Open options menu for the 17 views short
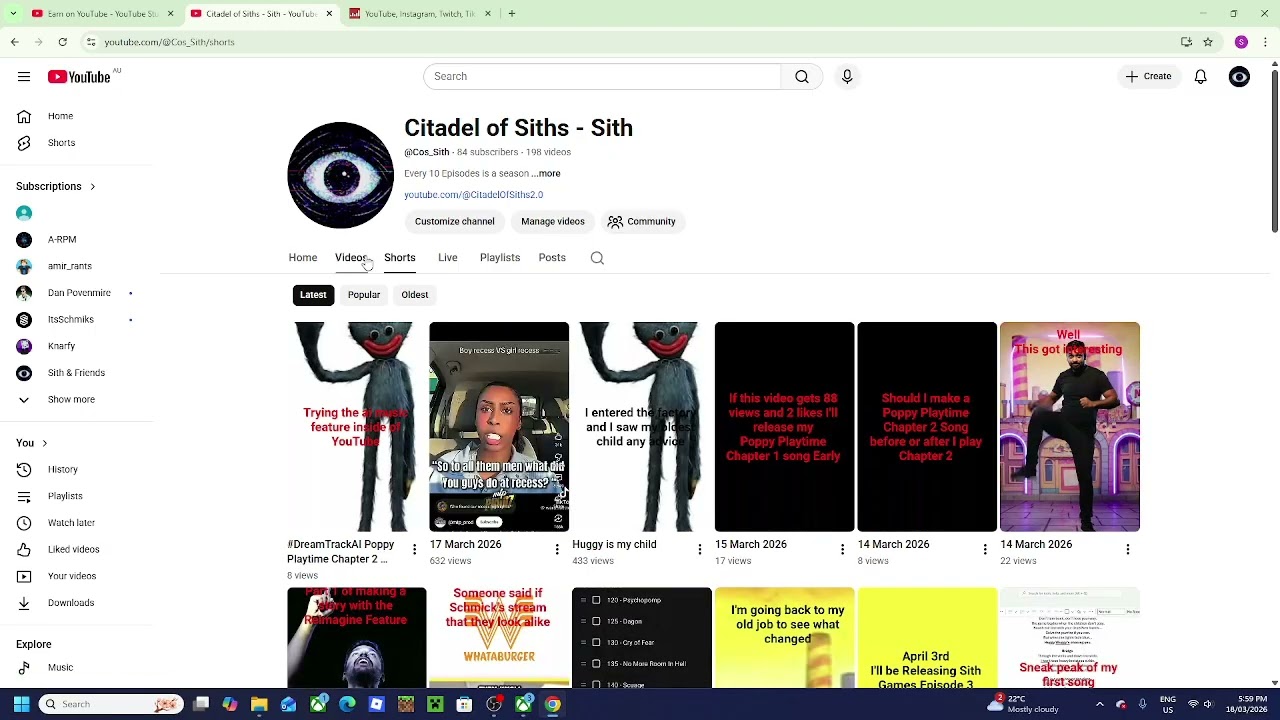Screen dimensions: 1280x720 click(x=842, y=549)
